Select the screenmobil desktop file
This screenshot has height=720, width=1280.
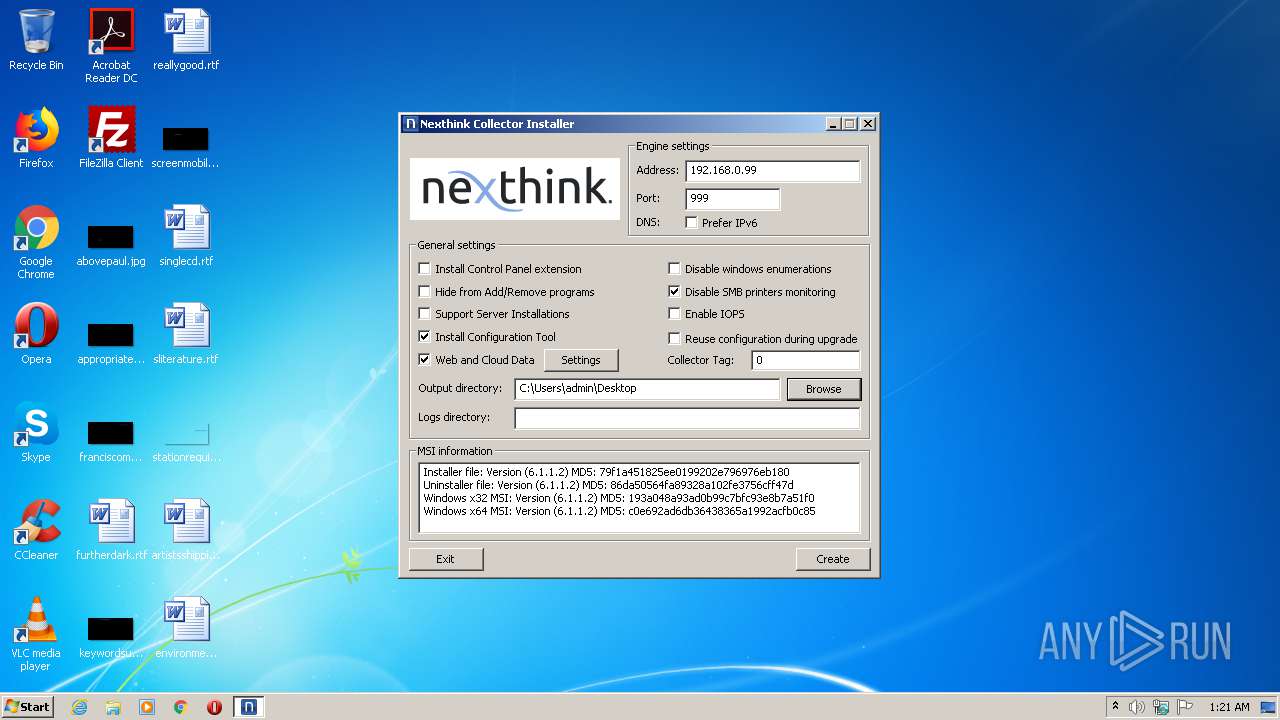[x=186, y=145]
